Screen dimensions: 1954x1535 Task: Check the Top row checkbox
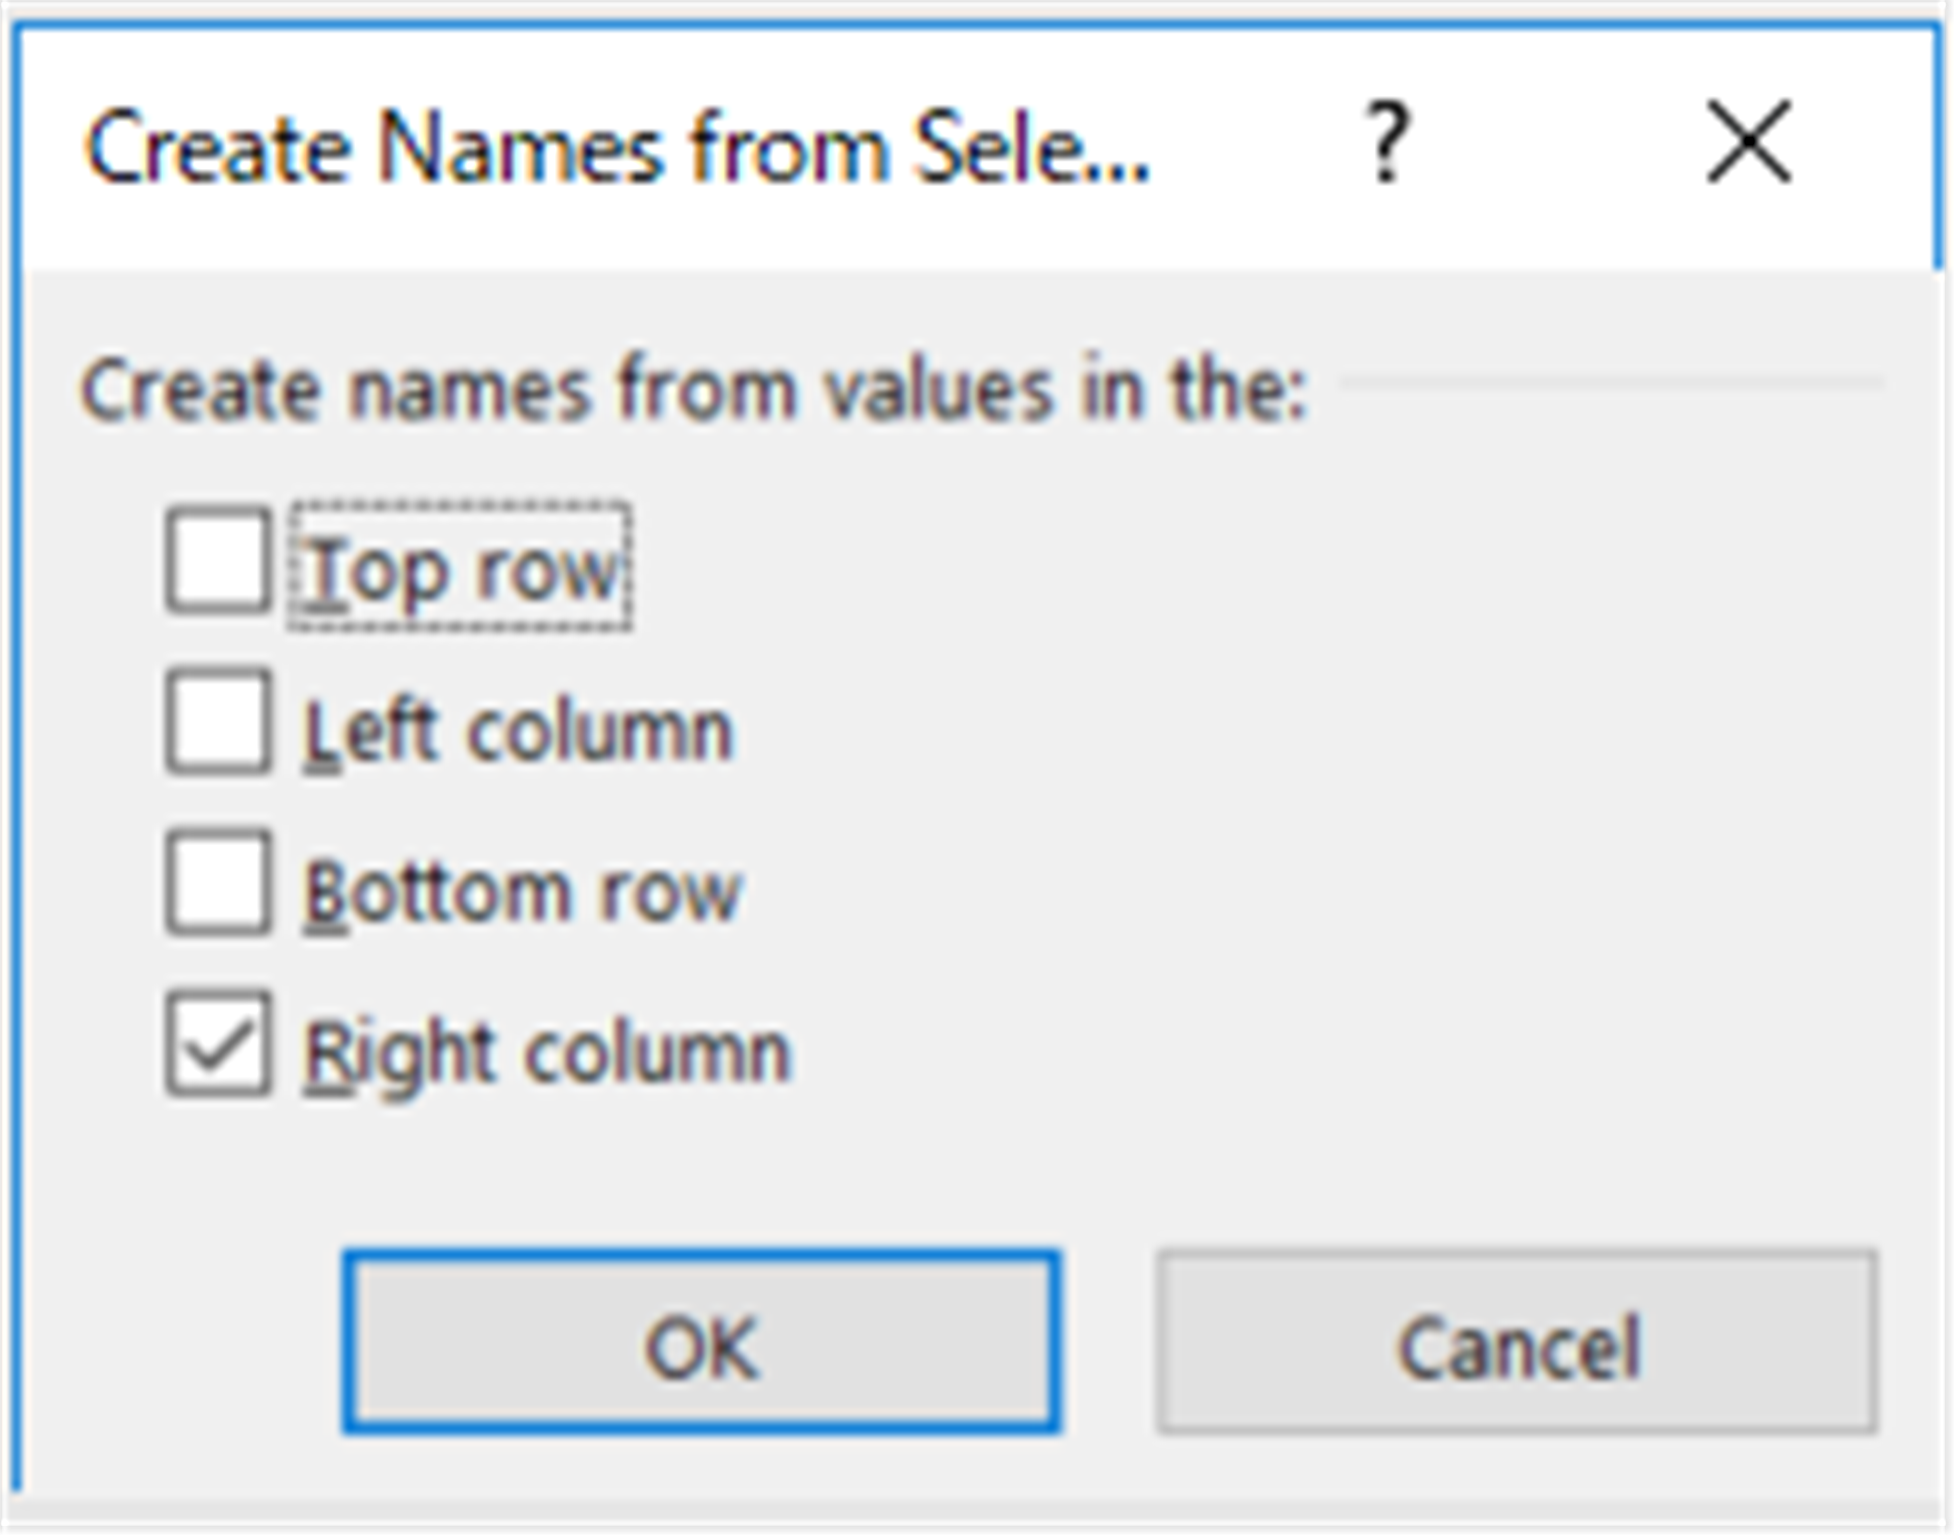[217, 561]
